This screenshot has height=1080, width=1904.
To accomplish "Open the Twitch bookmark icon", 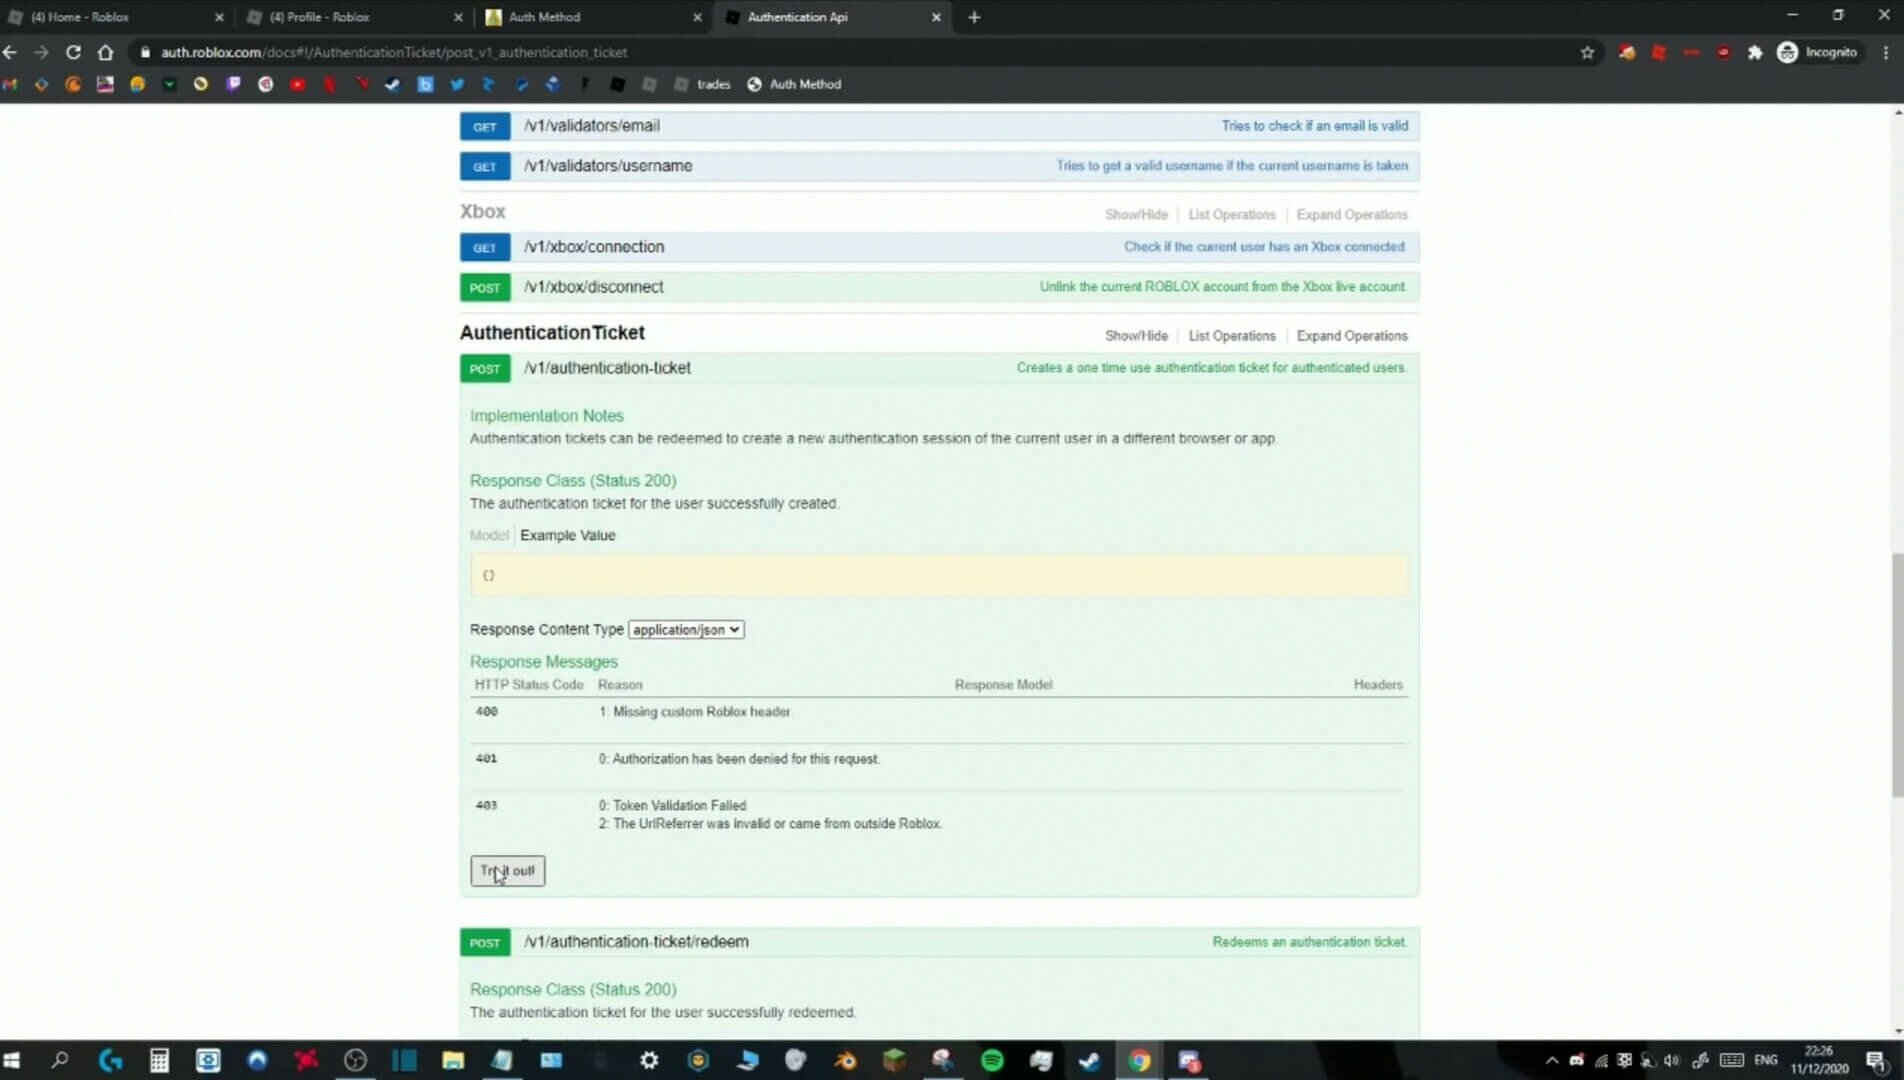I will (x=233, y=85).
